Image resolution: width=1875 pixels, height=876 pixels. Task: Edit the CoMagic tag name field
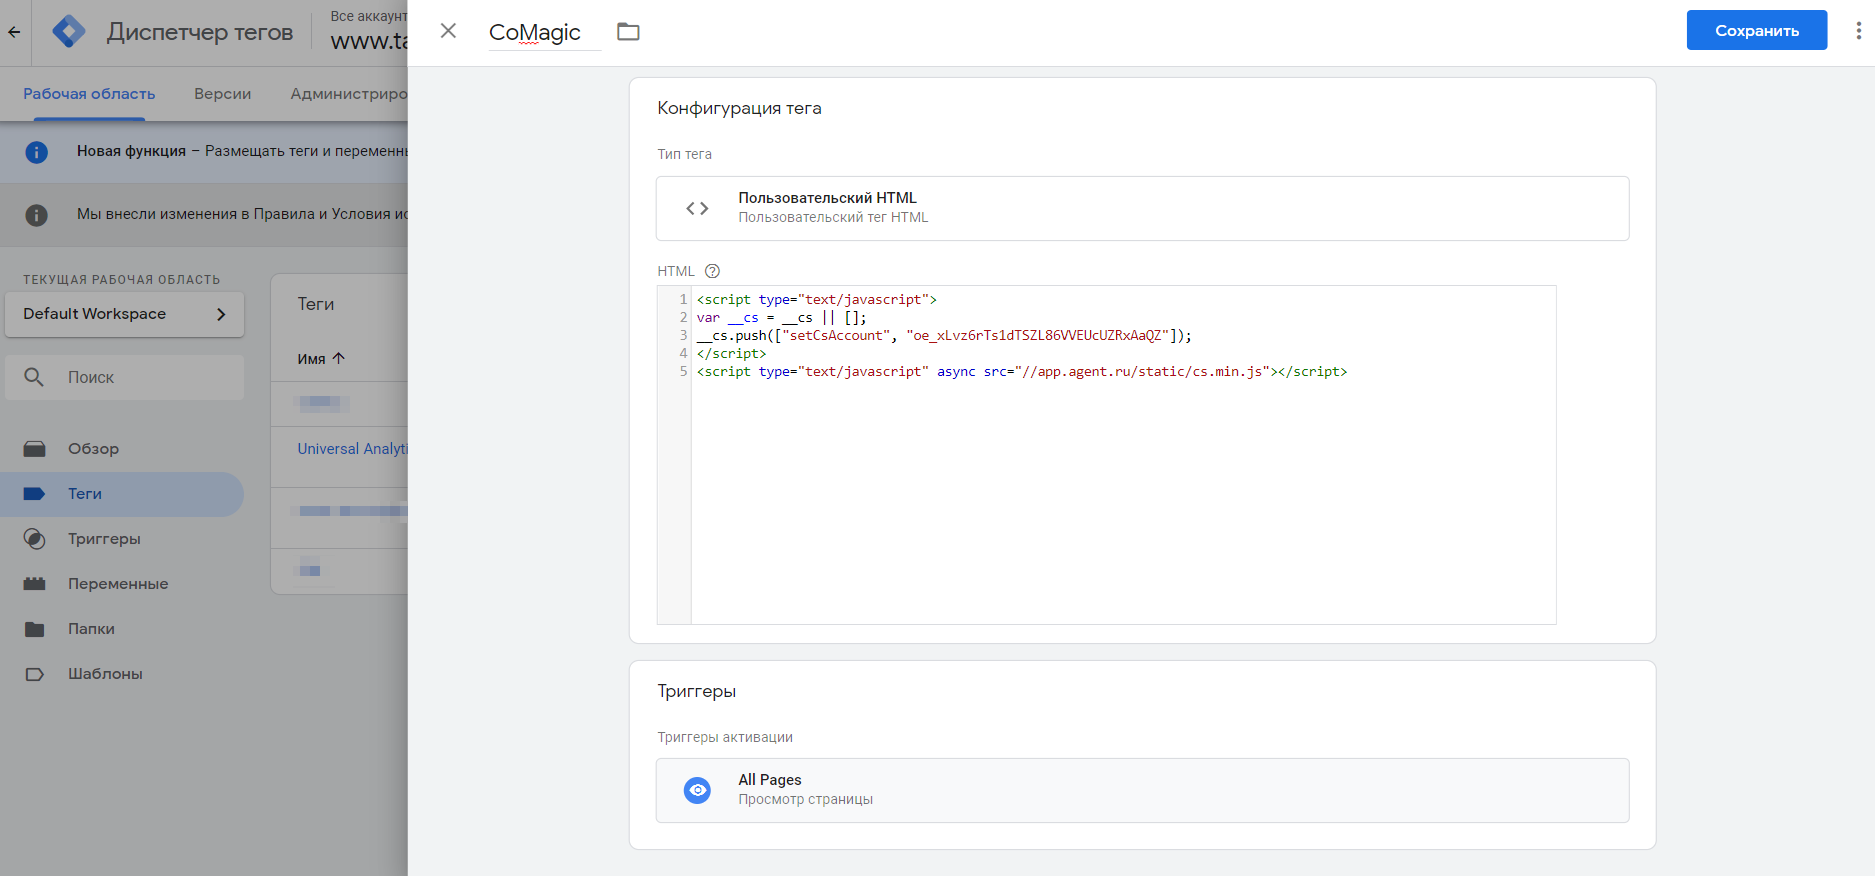(544, 32)
